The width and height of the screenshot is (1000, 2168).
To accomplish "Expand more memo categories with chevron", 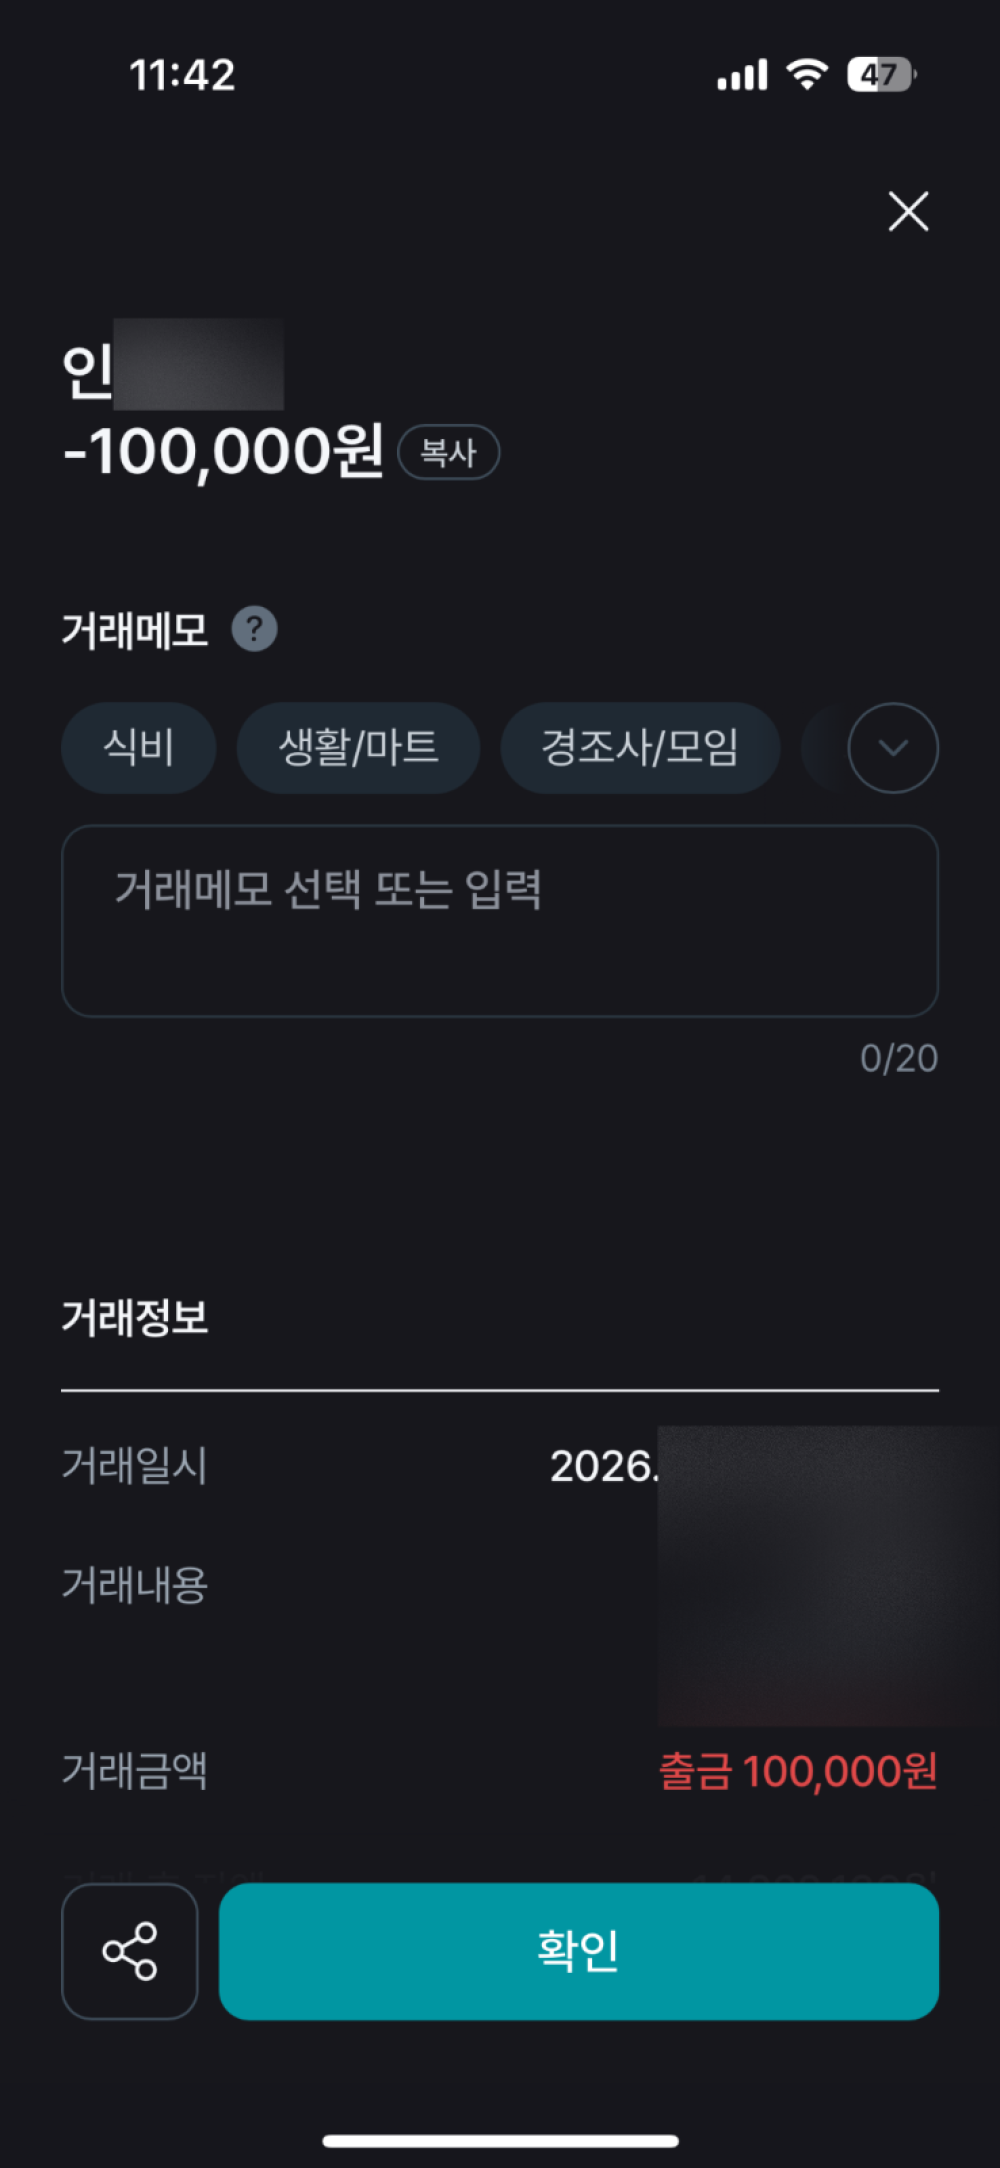I will 893,748.
